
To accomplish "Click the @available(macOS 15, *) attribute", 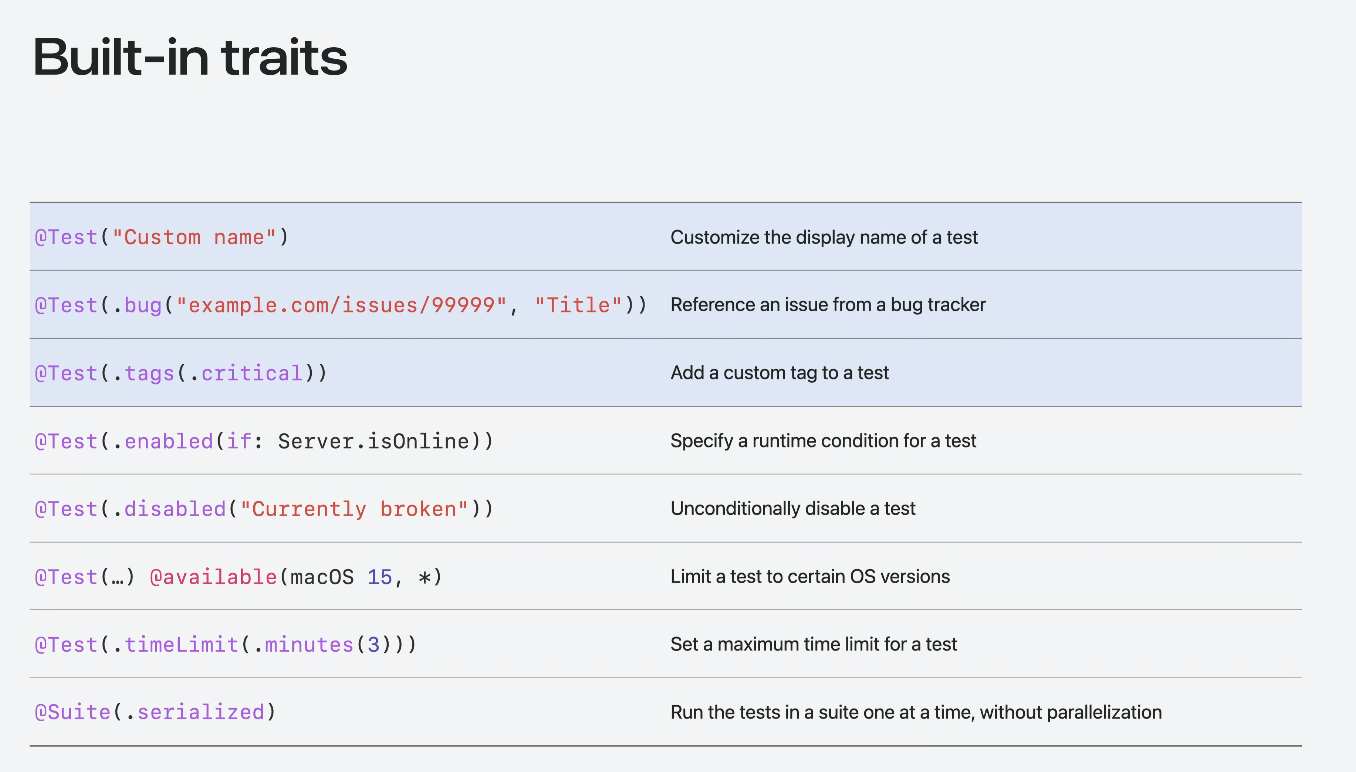I will [295, 577].
